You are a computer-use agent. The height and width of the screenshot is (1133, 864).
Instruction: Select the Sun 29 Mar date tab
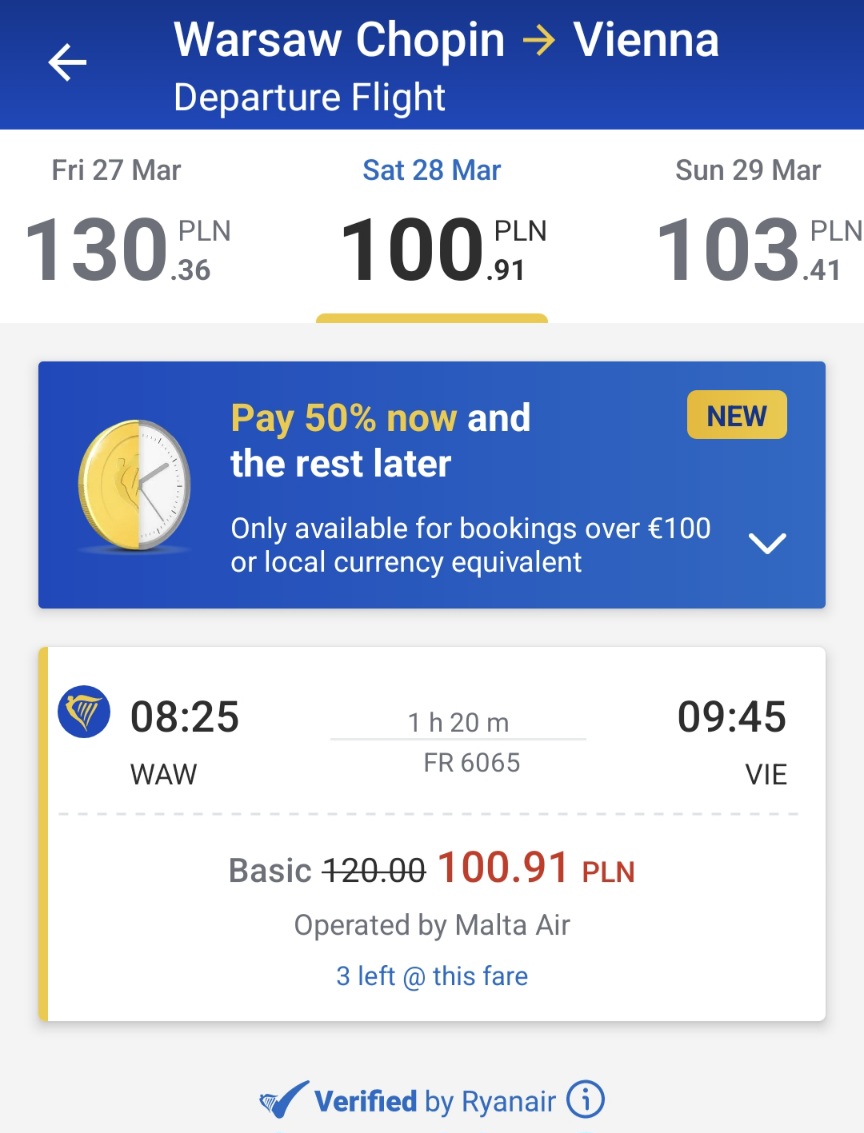pos(748,171)
